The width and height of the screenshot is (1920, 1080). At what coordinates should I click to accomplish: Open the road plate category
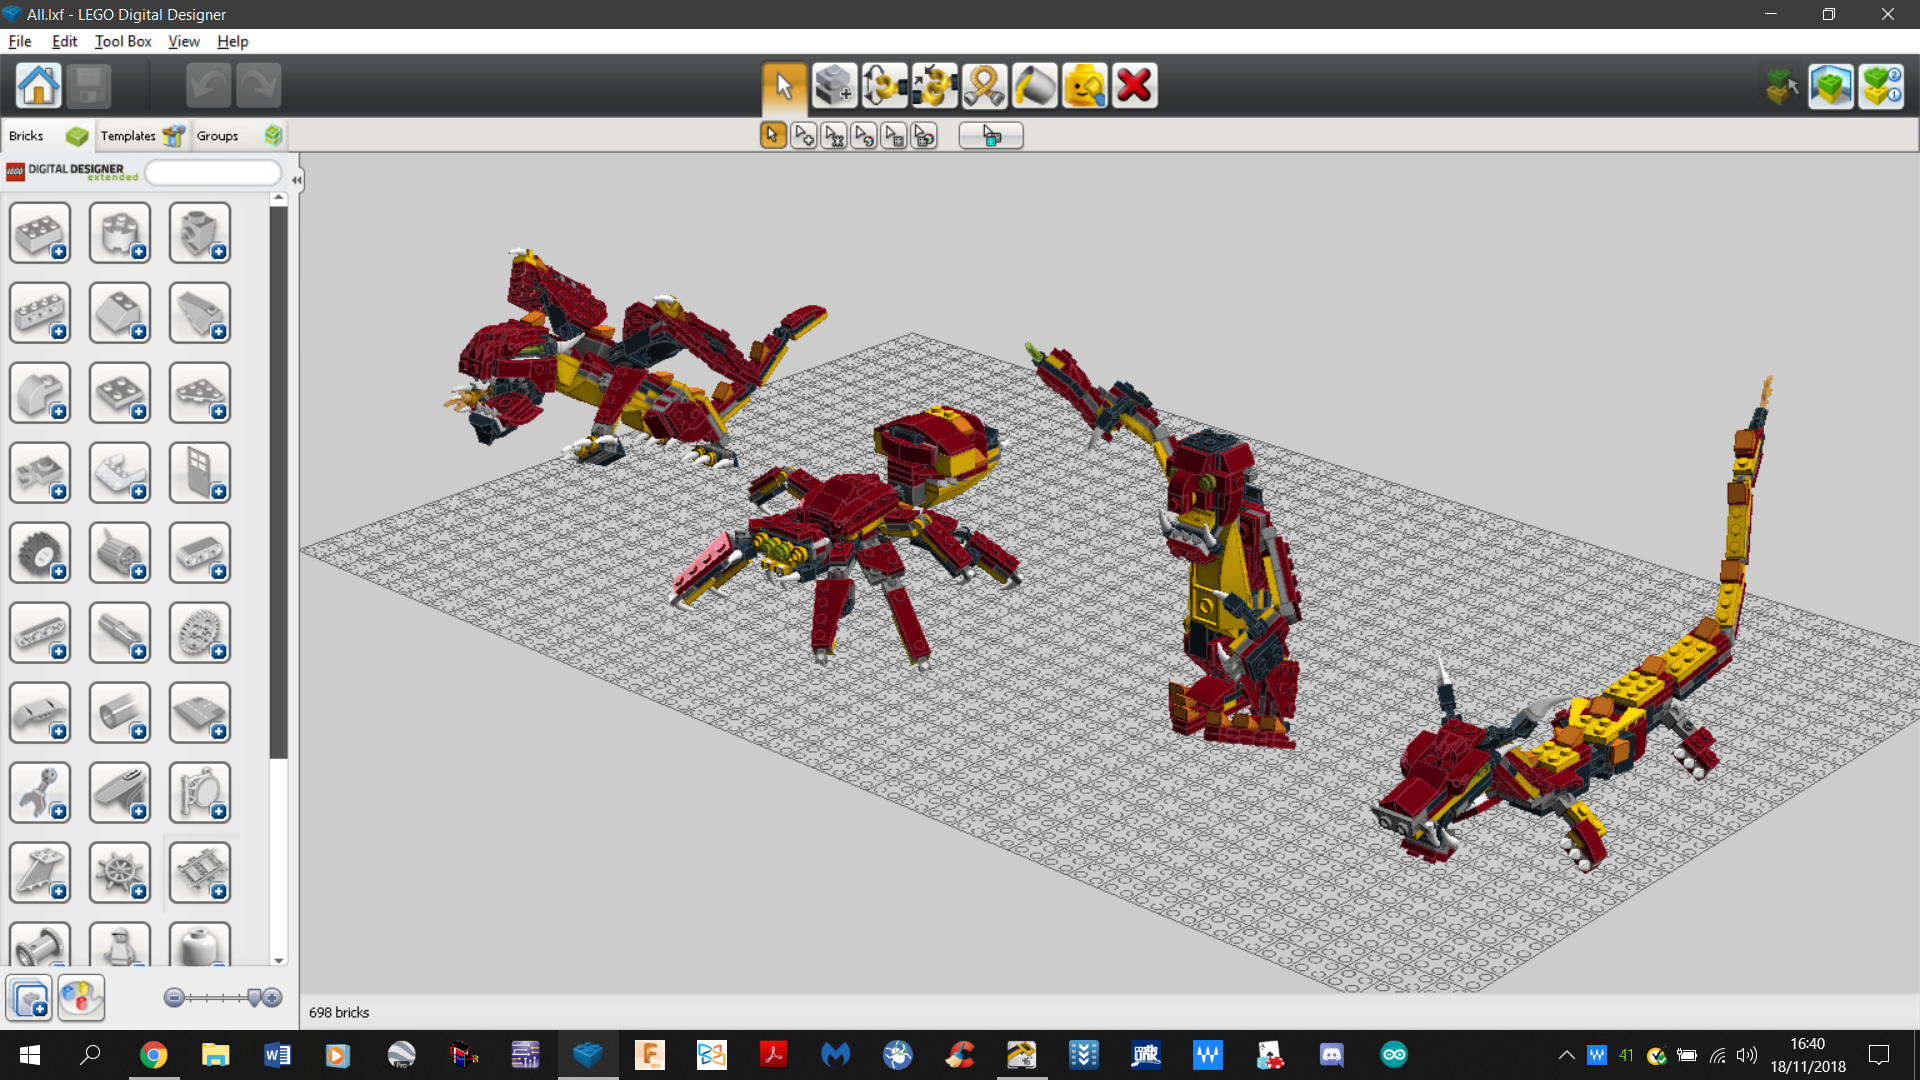[x=200, y=713]
